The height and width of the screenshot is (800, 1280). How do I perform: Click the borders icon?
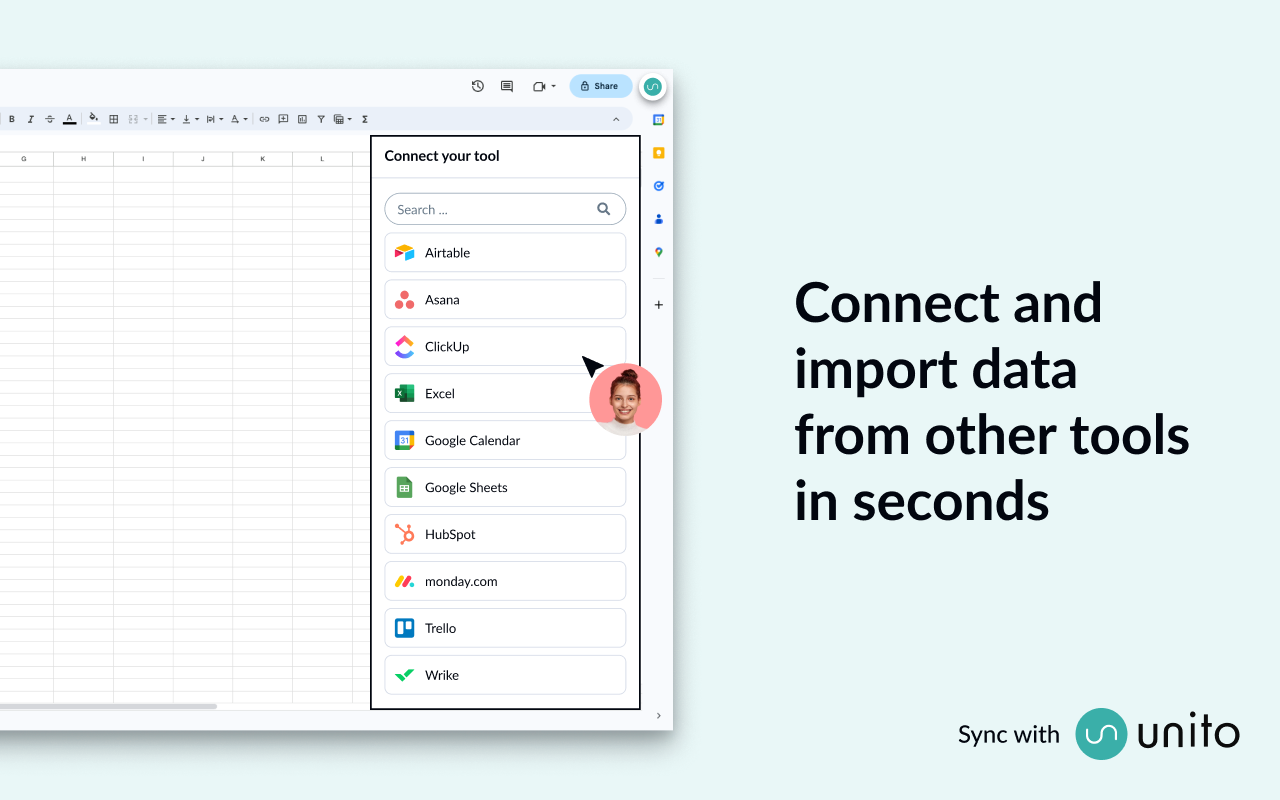[114, 119]
